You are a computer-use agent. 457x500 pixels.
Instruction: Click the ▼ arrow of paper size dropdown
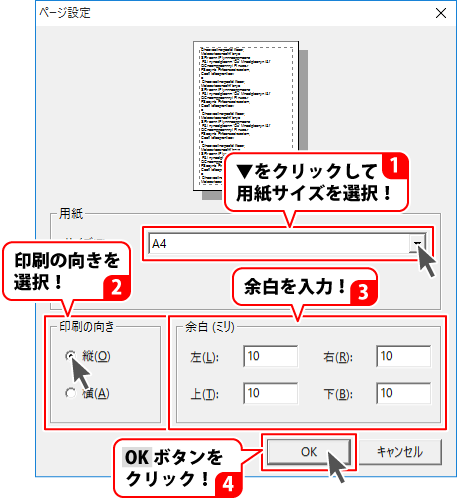point(417,243)
